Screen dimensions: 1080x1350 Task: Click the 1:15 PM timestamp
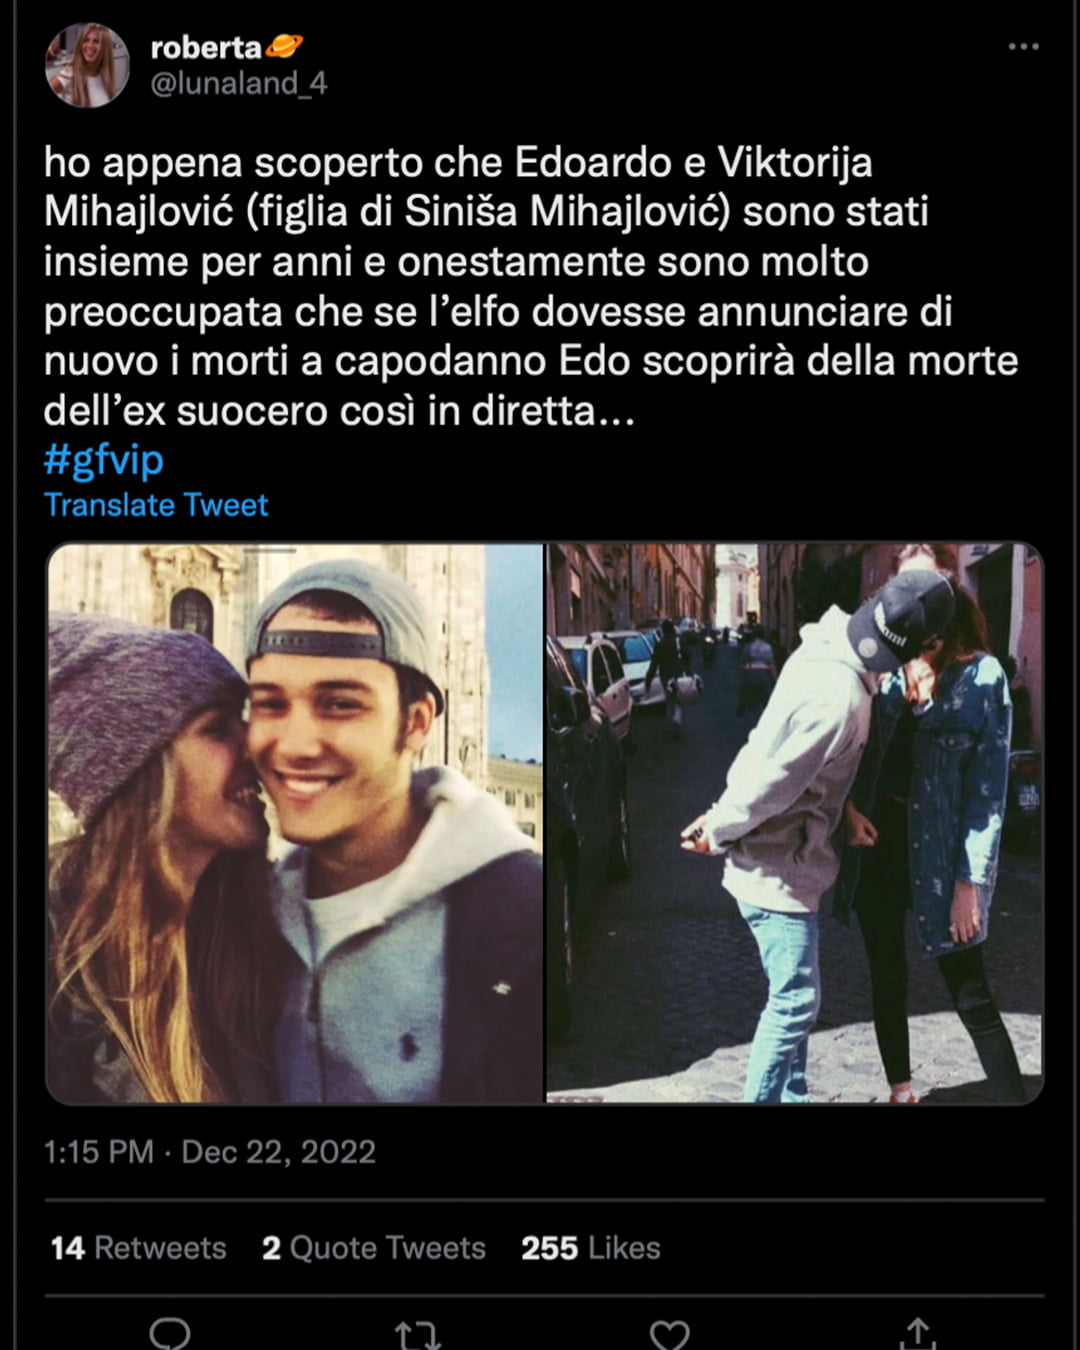point(99,1152)
